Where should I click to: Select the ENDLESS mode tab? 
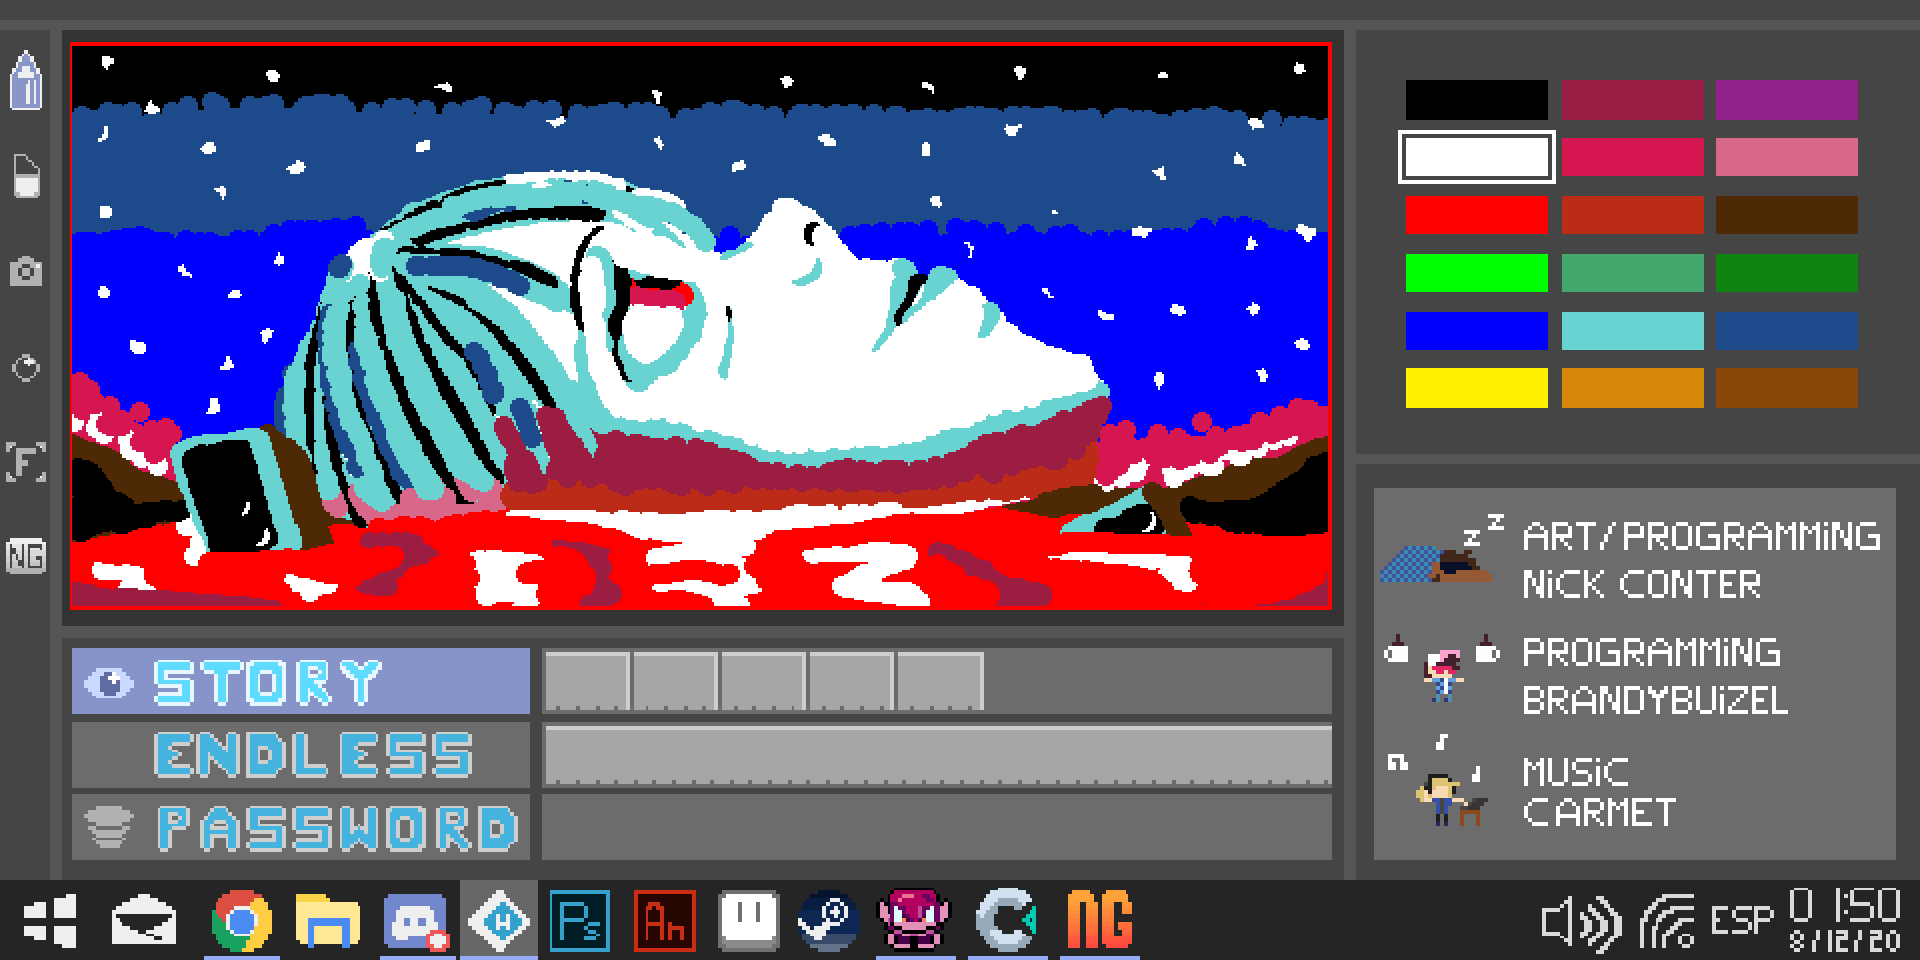tap(301, 755)
